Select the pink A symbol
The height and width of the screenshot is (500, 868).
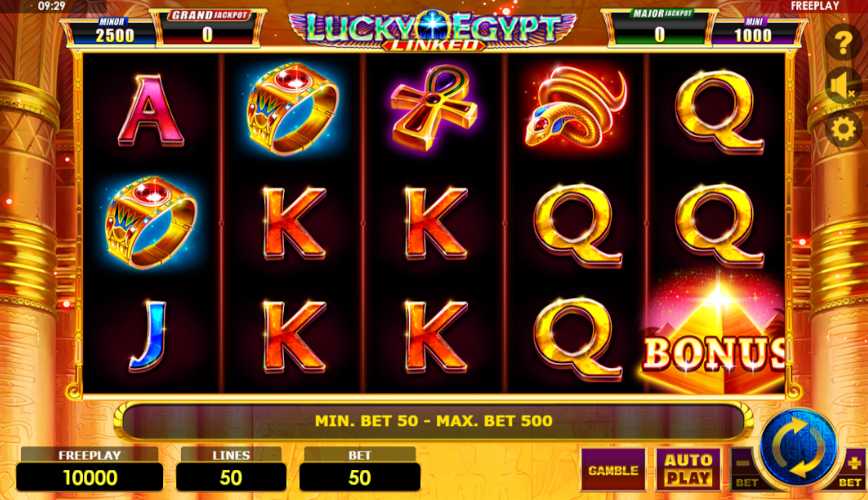click(150, 111)
